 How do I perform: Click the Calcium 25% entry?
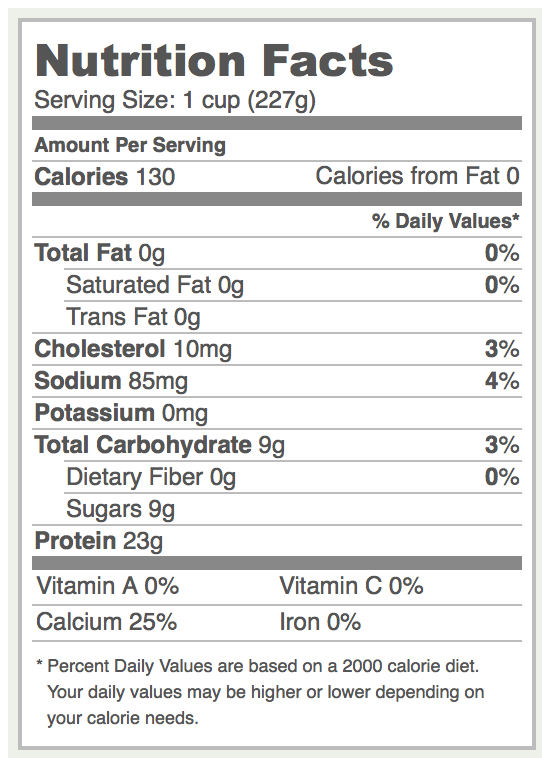(x=106, y=622)
